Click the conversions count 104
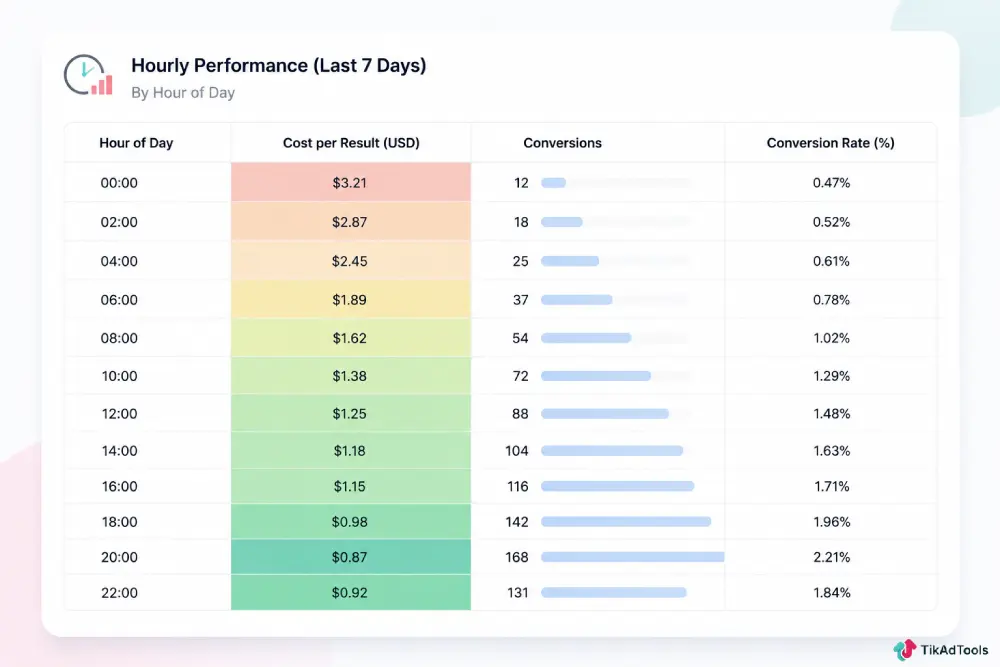This screenshot has height=667, width=1000. [517, 451]
